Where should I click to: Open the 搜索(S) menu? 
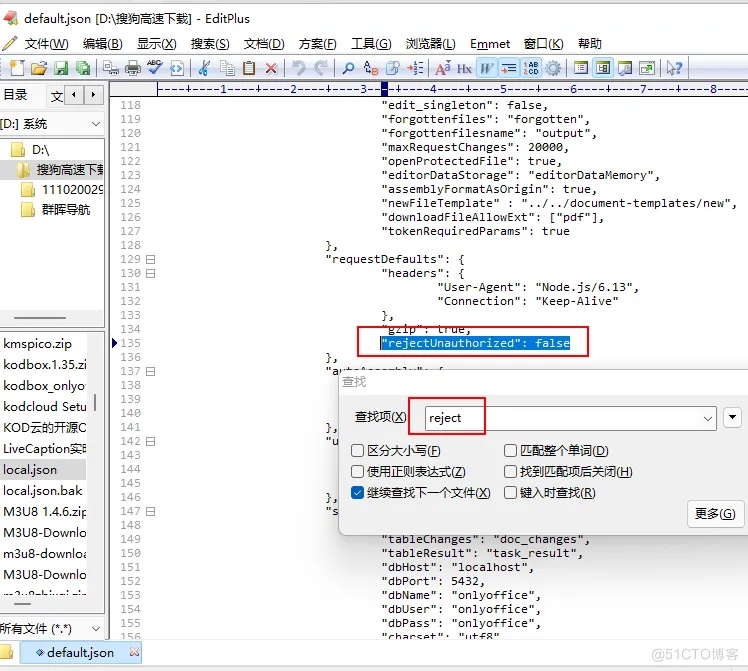(x=210, y=44)
